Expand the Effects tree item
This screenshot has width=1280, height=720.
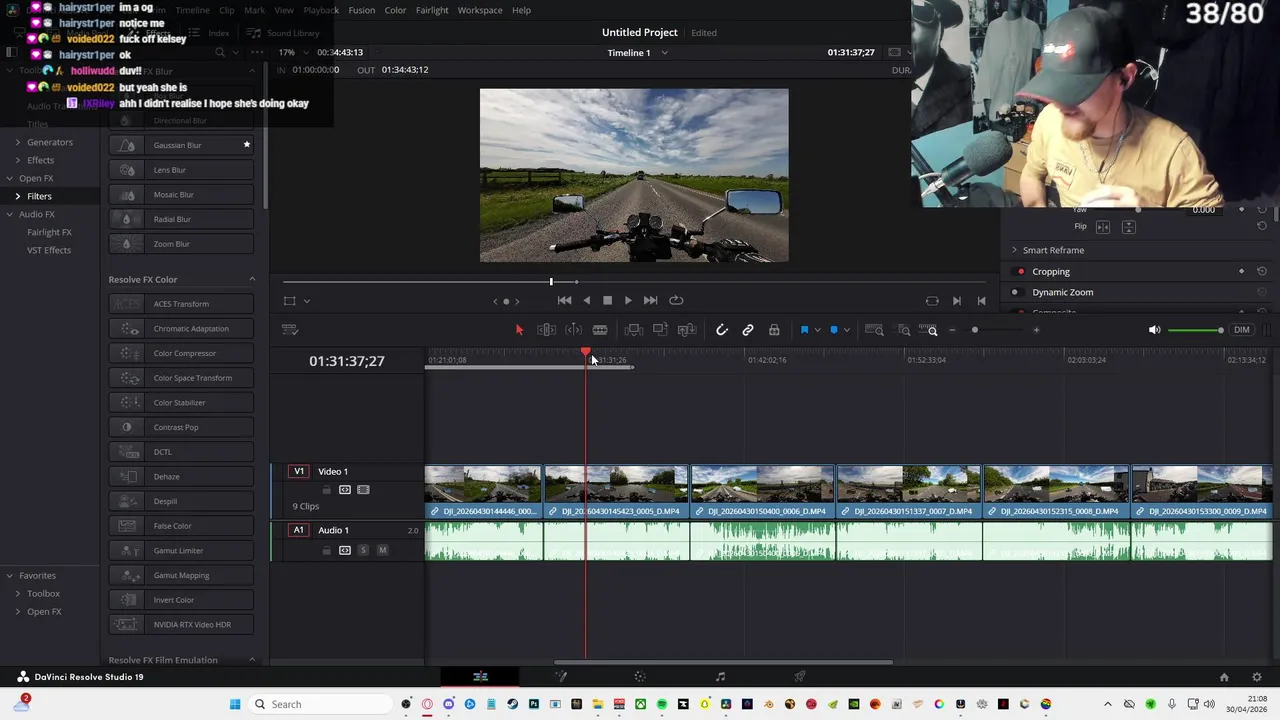point(17,160)
